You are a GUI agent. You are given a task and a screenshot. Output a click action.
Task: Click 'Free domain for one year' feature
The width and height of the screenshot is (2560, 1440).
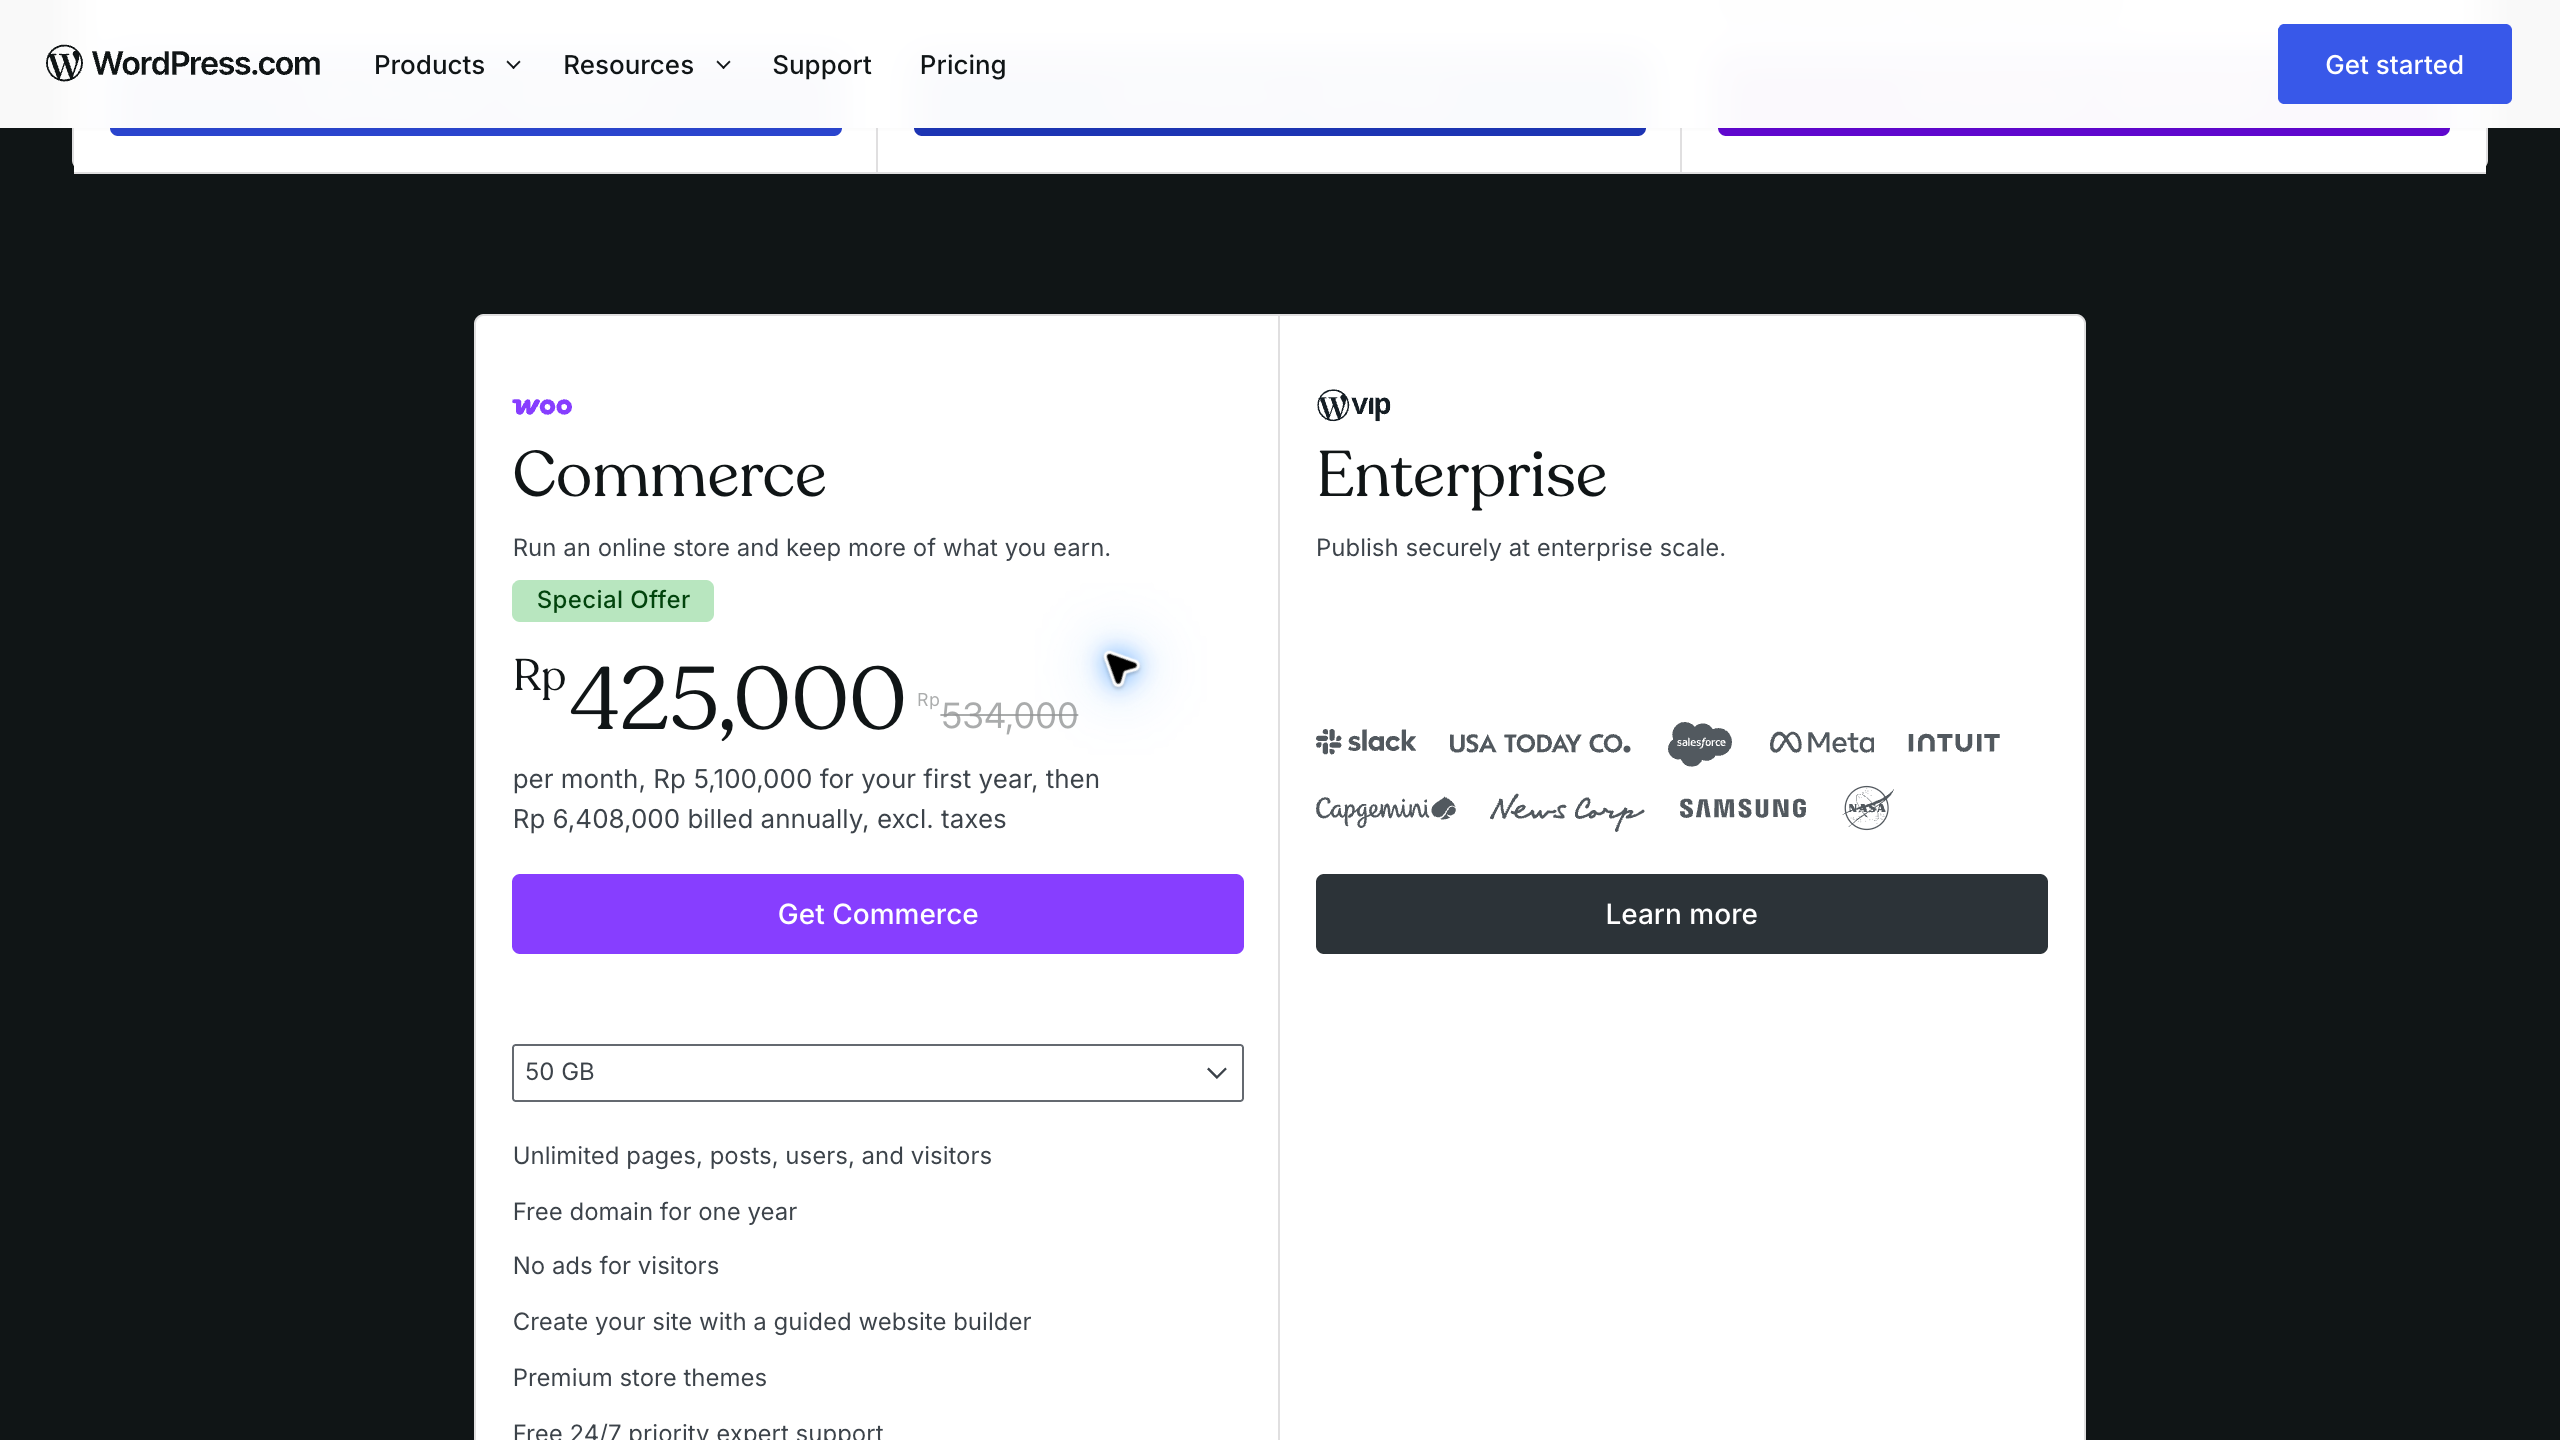pyautogui.click(x=655, y=1212)
